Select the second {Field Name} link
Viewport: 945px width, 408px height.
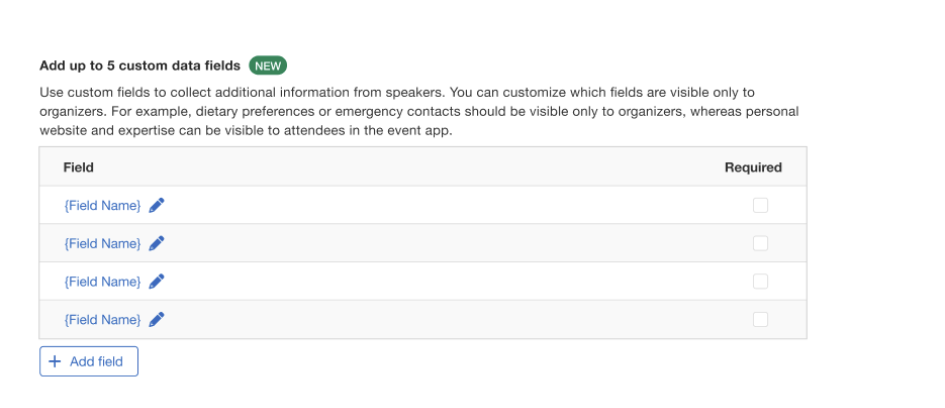[x=102, y=243]
